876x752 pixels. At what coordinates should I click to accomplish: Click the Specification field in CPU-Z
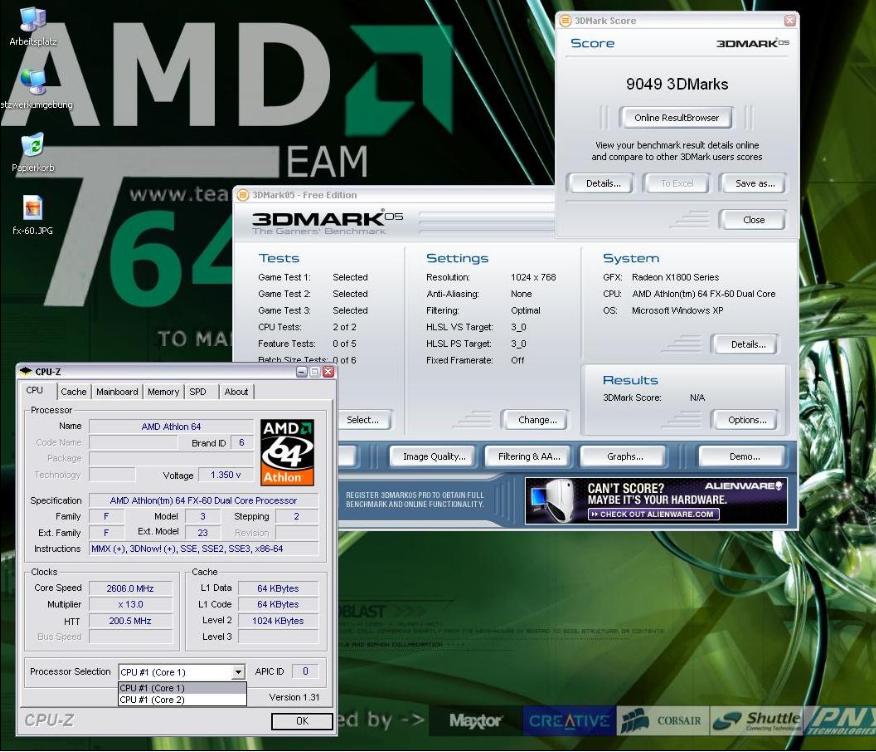(203, 501)
